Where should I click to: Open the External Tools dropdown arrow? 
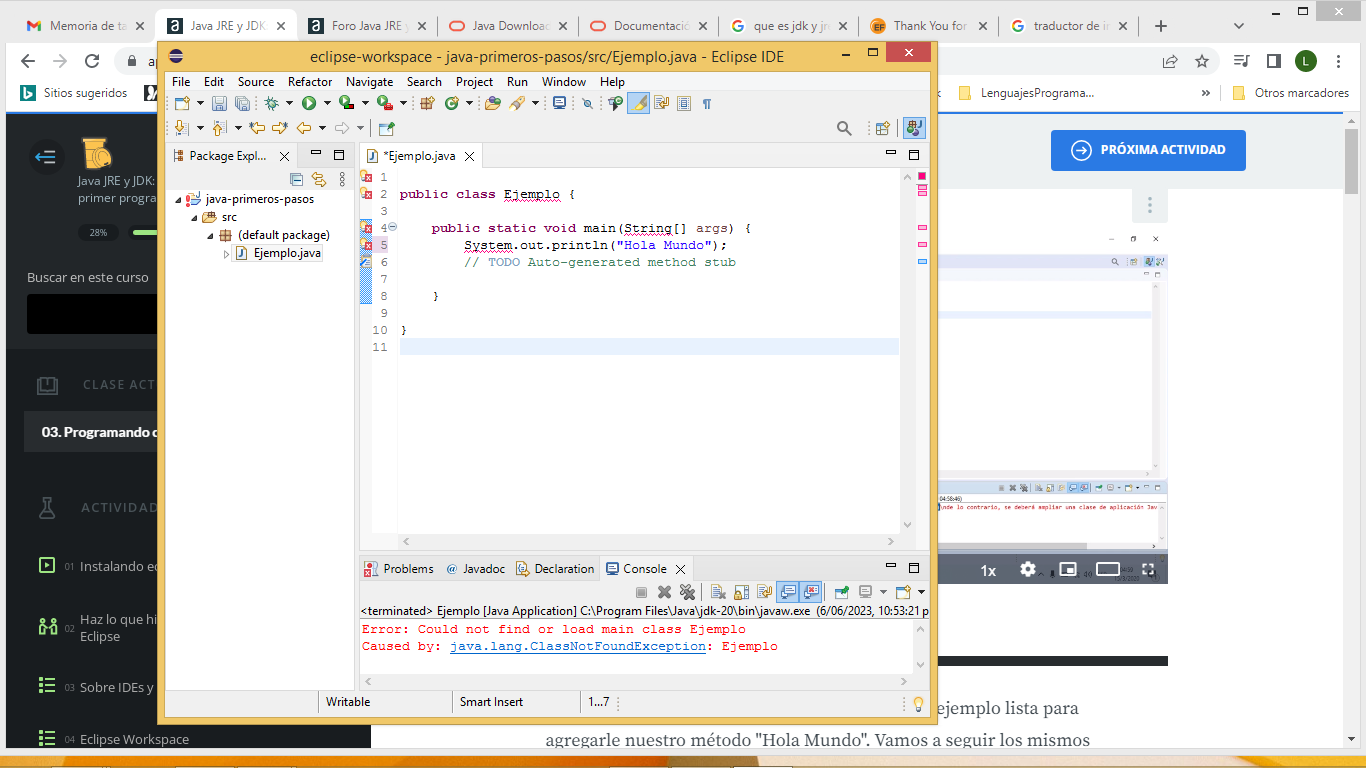coord(403,103)
